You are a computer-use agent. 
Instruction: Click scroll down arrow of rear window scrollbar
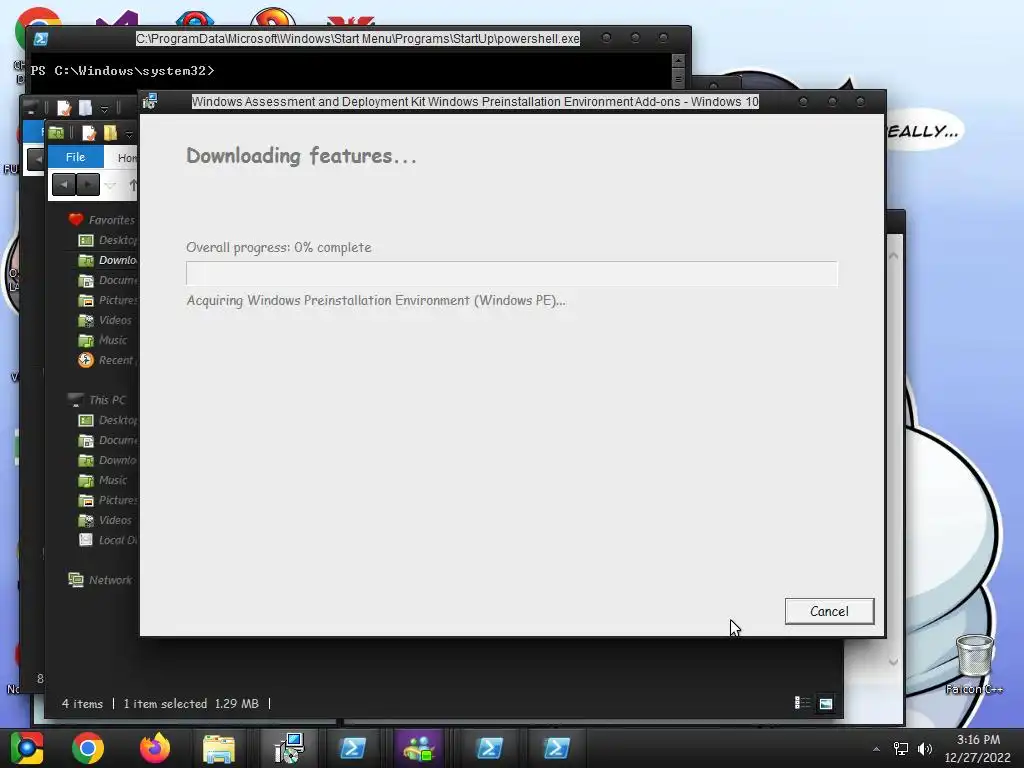point(893,662)
